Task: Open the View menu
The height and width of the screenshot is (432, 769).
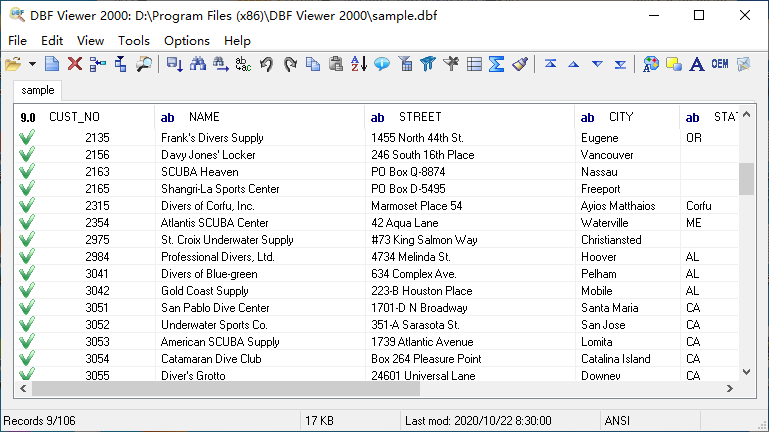Action: click(x=90, y=41)
